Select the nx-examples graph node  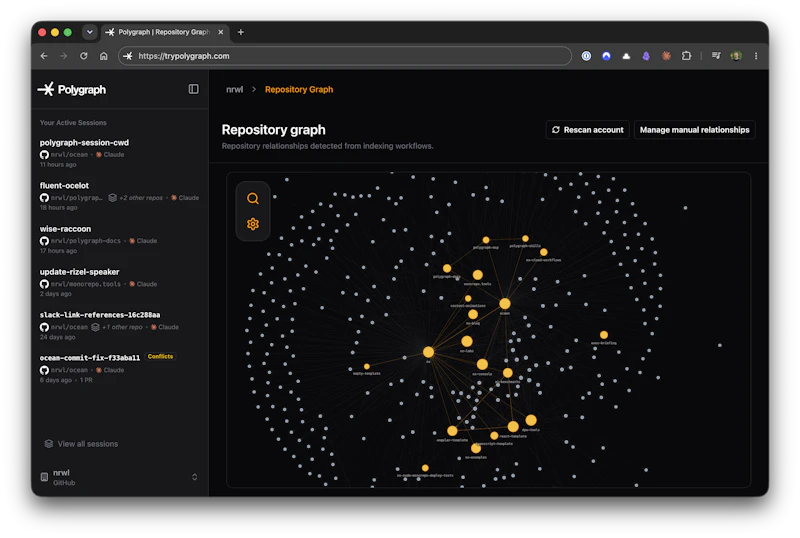(476, 449)
